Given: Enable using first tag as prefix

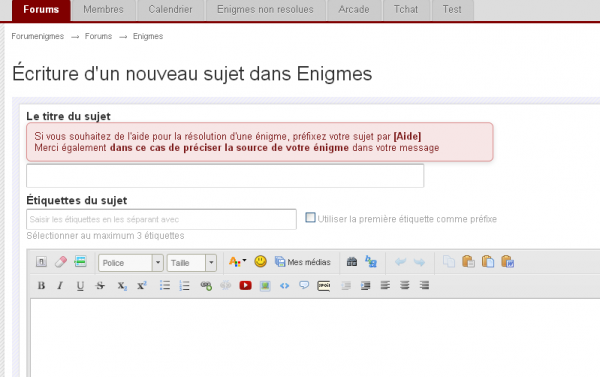Looking at the screenshot, I should coord(310,218).
